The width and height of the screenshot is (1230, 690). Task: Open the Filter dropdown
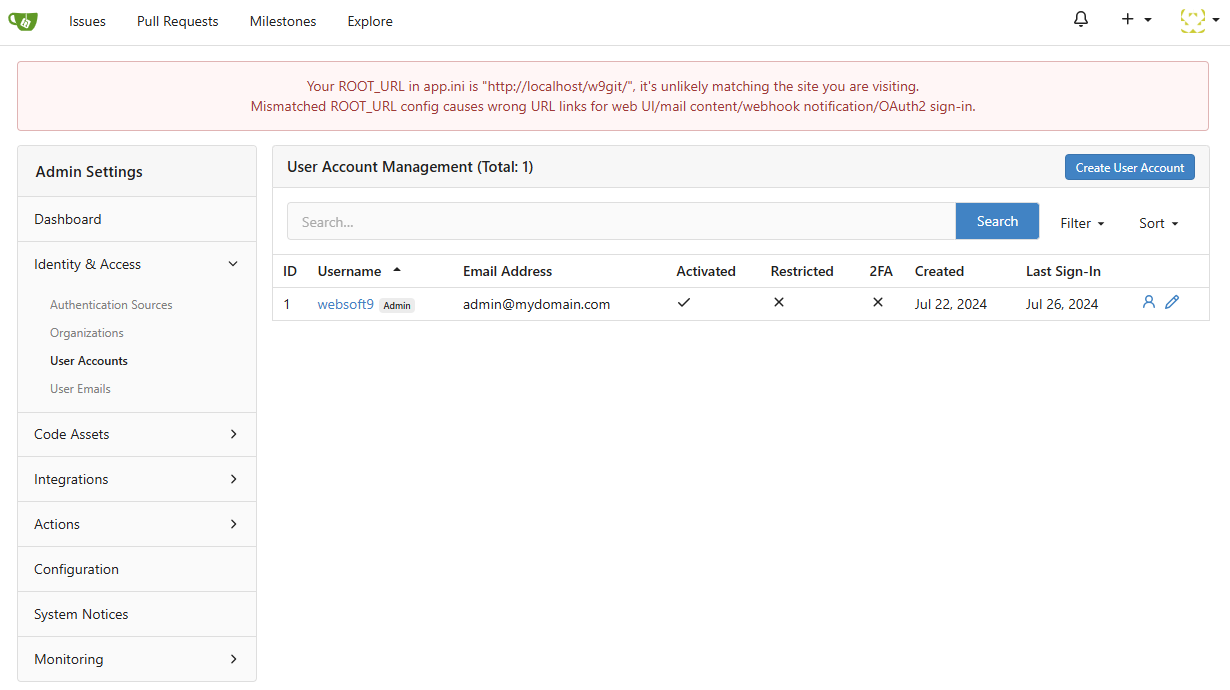(1082, 223)
